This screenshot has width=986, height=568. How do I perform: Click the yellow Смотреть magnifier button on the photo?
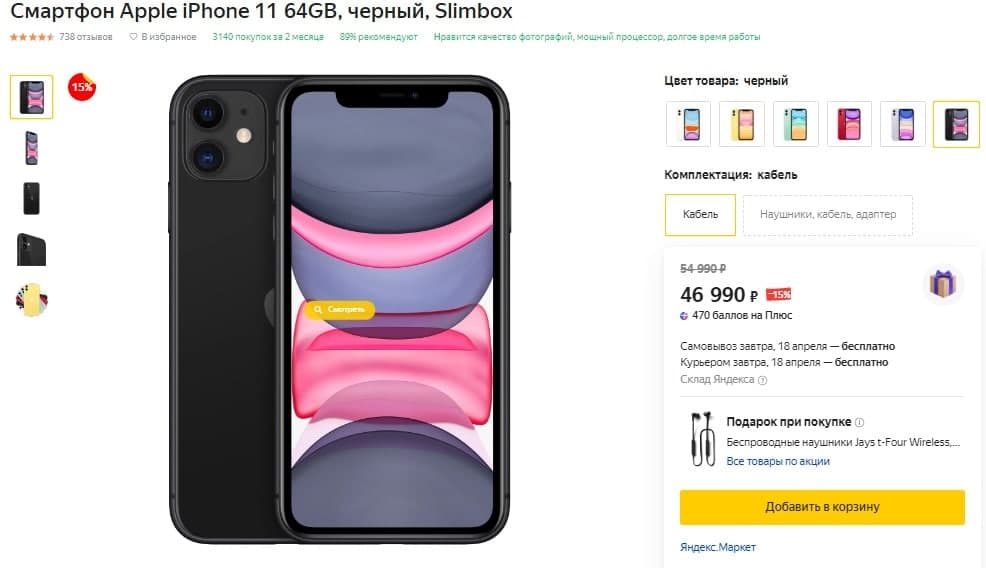(340, 309)
